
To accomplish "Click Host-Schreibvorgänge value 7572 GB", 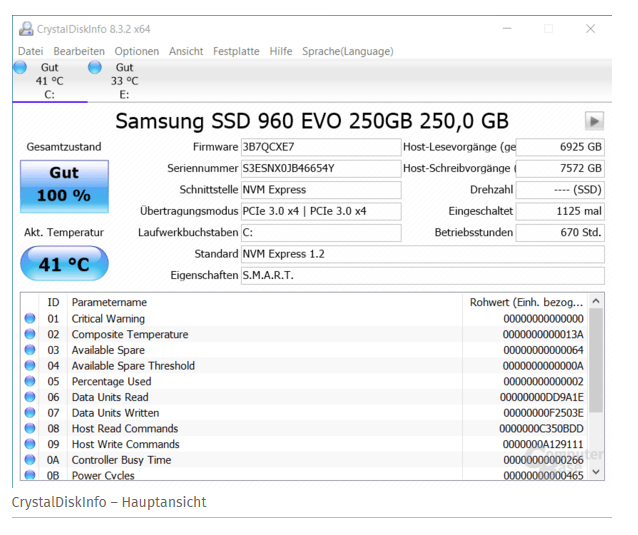I will click(x=560, y=168).
